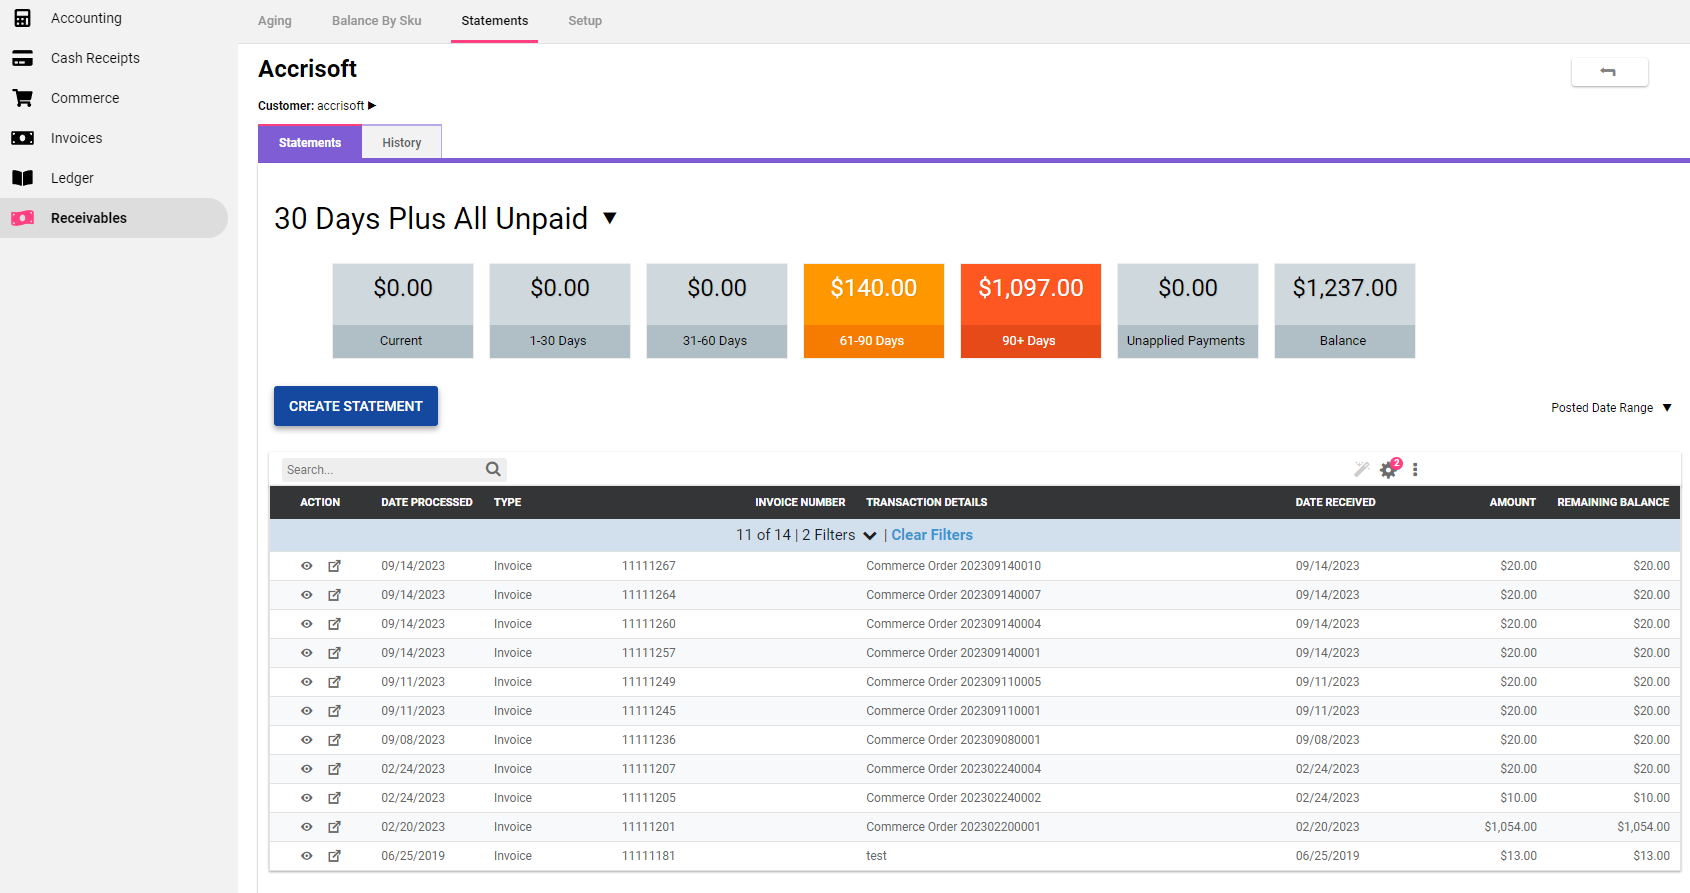Open the external link for invoice 11111267
The width and height of the screenshot is (1690, 893).
tap(335, 566)
